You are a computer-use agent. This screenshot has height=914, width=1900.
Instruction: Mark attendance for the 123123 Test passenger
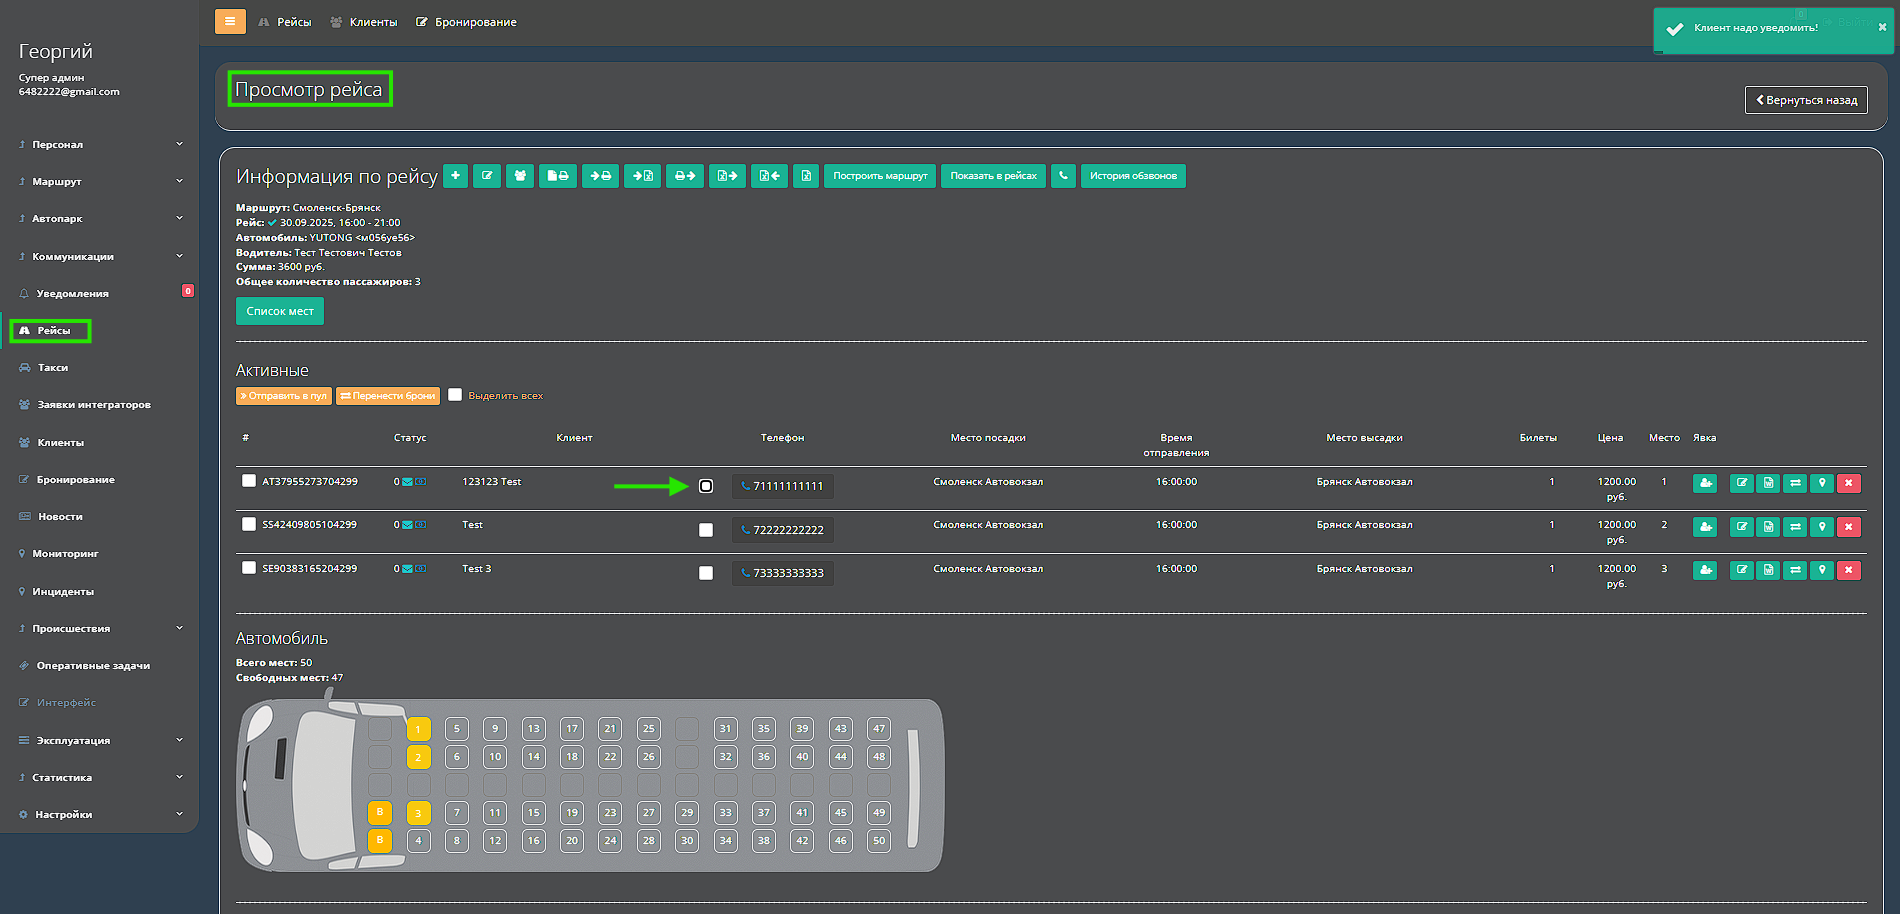(1705, 483)
